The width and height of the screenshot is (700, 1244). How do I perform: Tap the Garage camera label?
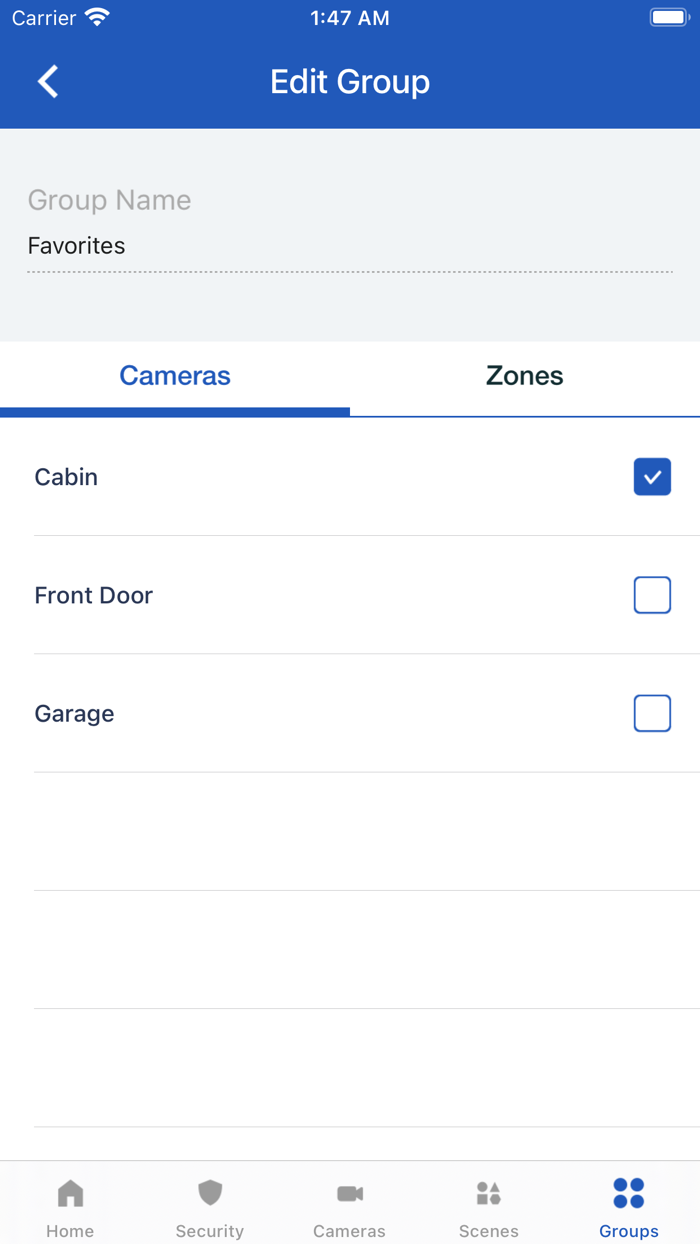coord(74,713)
